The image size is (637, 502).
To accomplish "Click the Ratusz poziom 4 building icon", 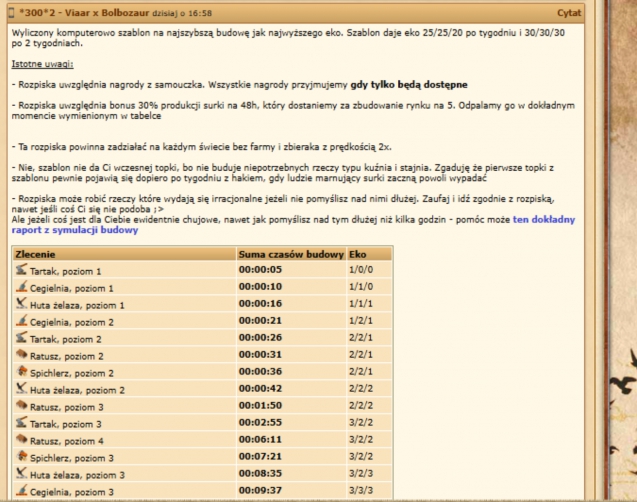I will pyautogui.click(x=22, y=441).
